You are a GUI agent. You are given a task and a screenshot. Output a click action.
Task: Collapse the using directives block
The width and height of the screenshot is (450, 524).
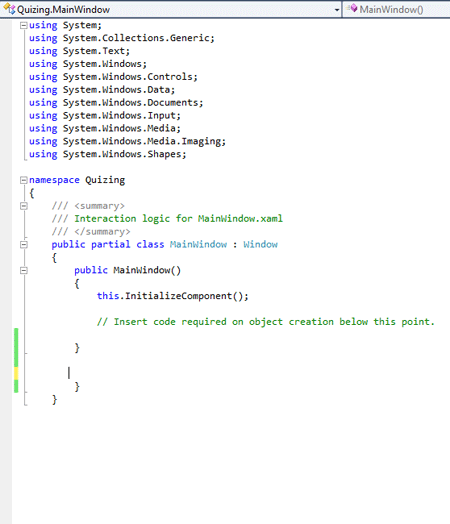pyautogui.click(x=23, y=25)
